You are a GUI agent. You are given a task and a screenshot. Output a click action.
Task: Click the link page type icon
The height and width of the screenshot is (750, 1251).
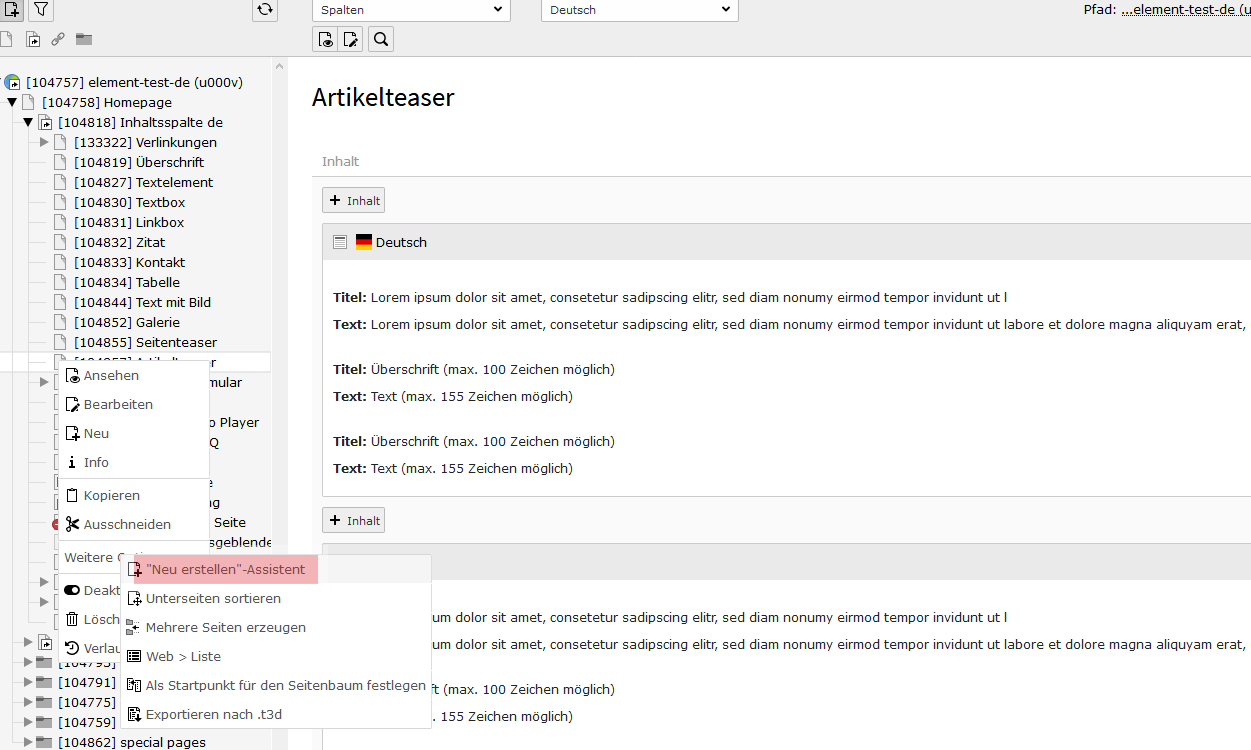click(x=58, y=40)
